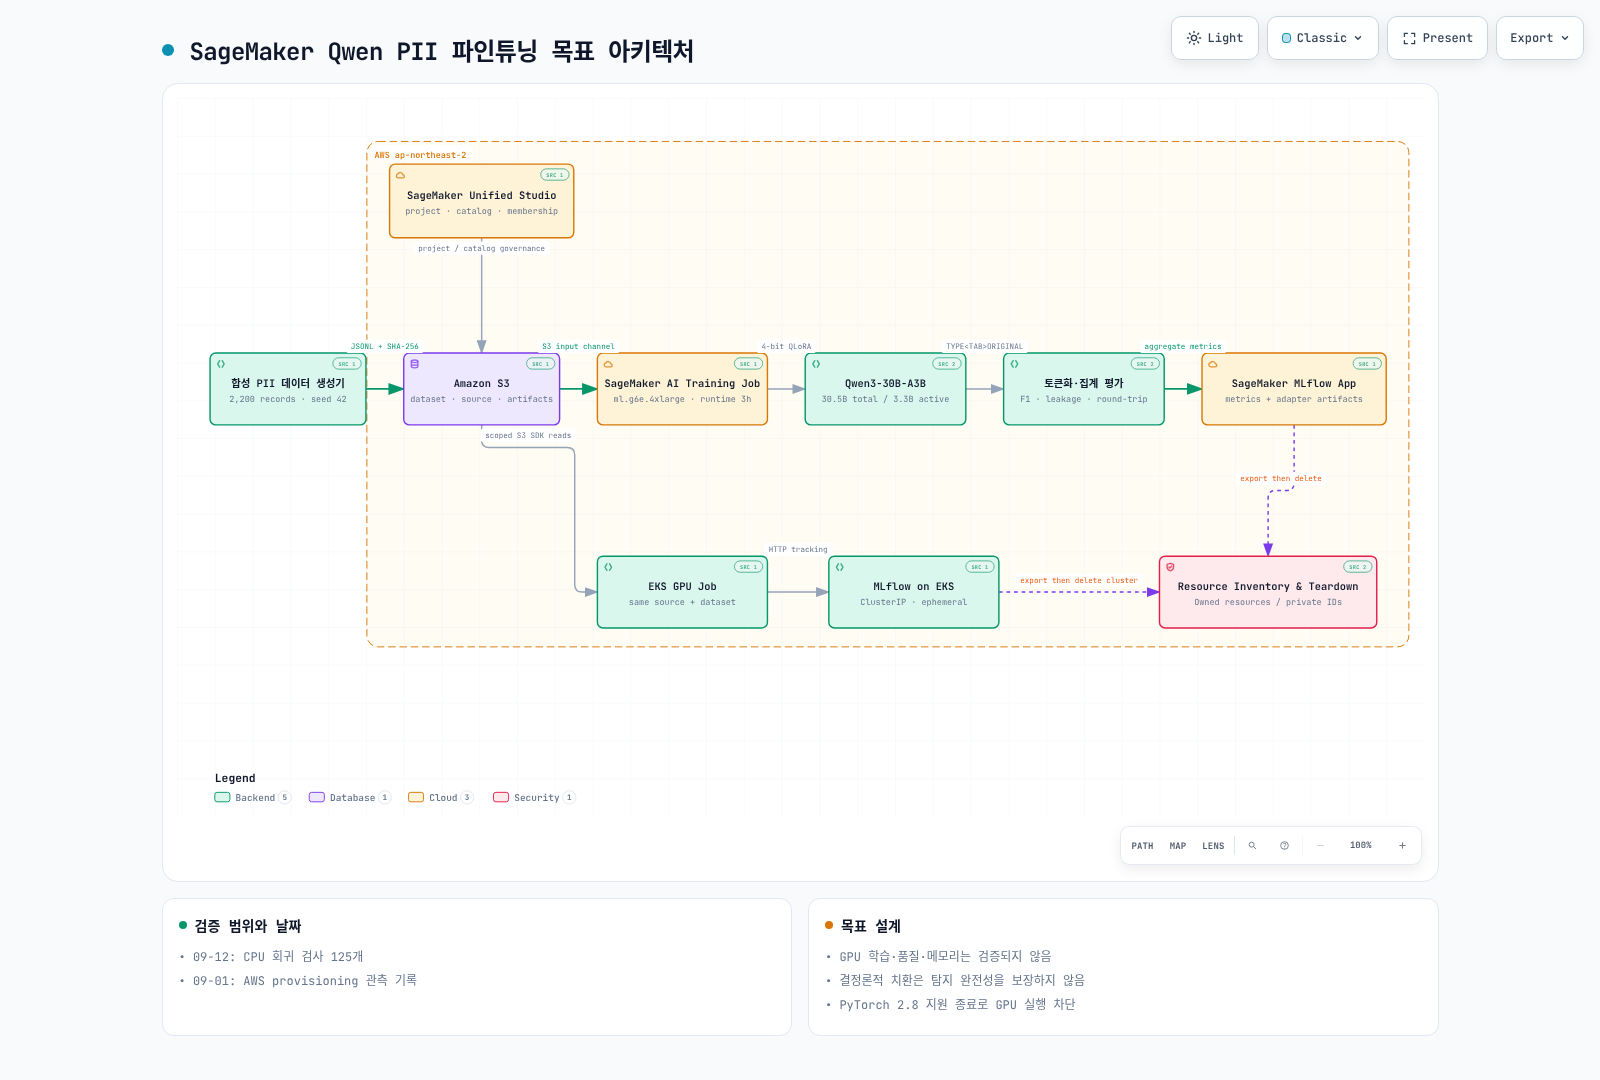Click SRC badge on 토큰화·집계 평가 node
1600x1080 pixels.
pyautogui.click(x=1145, y=364)
